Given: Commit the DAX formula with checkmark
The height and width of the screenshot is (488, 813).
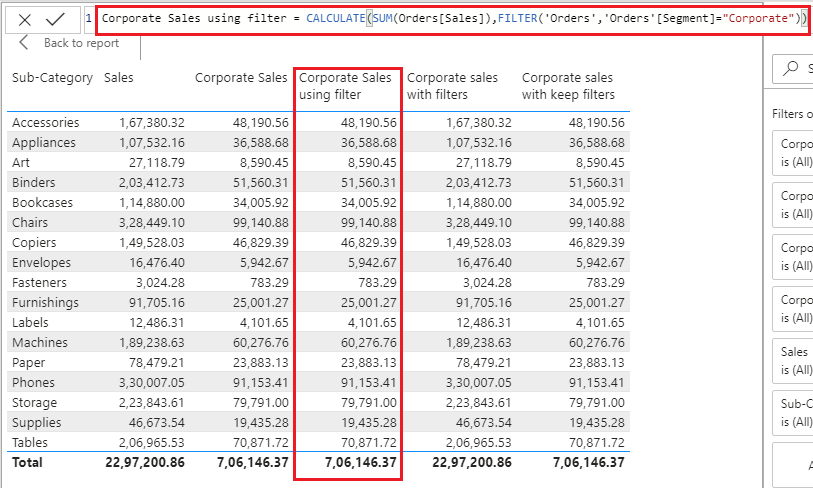Looking at the screenshot, I should coord(56,19).
